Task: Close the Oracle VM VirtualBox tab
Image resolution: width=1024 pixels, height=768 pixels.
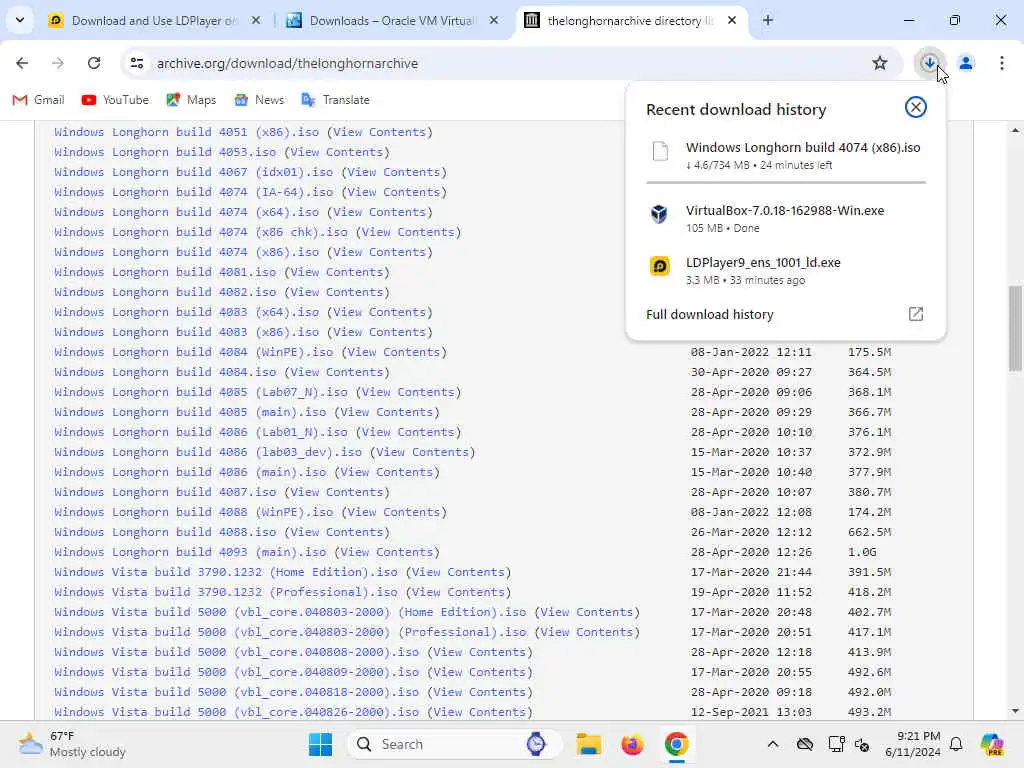Action: (494, 21)
